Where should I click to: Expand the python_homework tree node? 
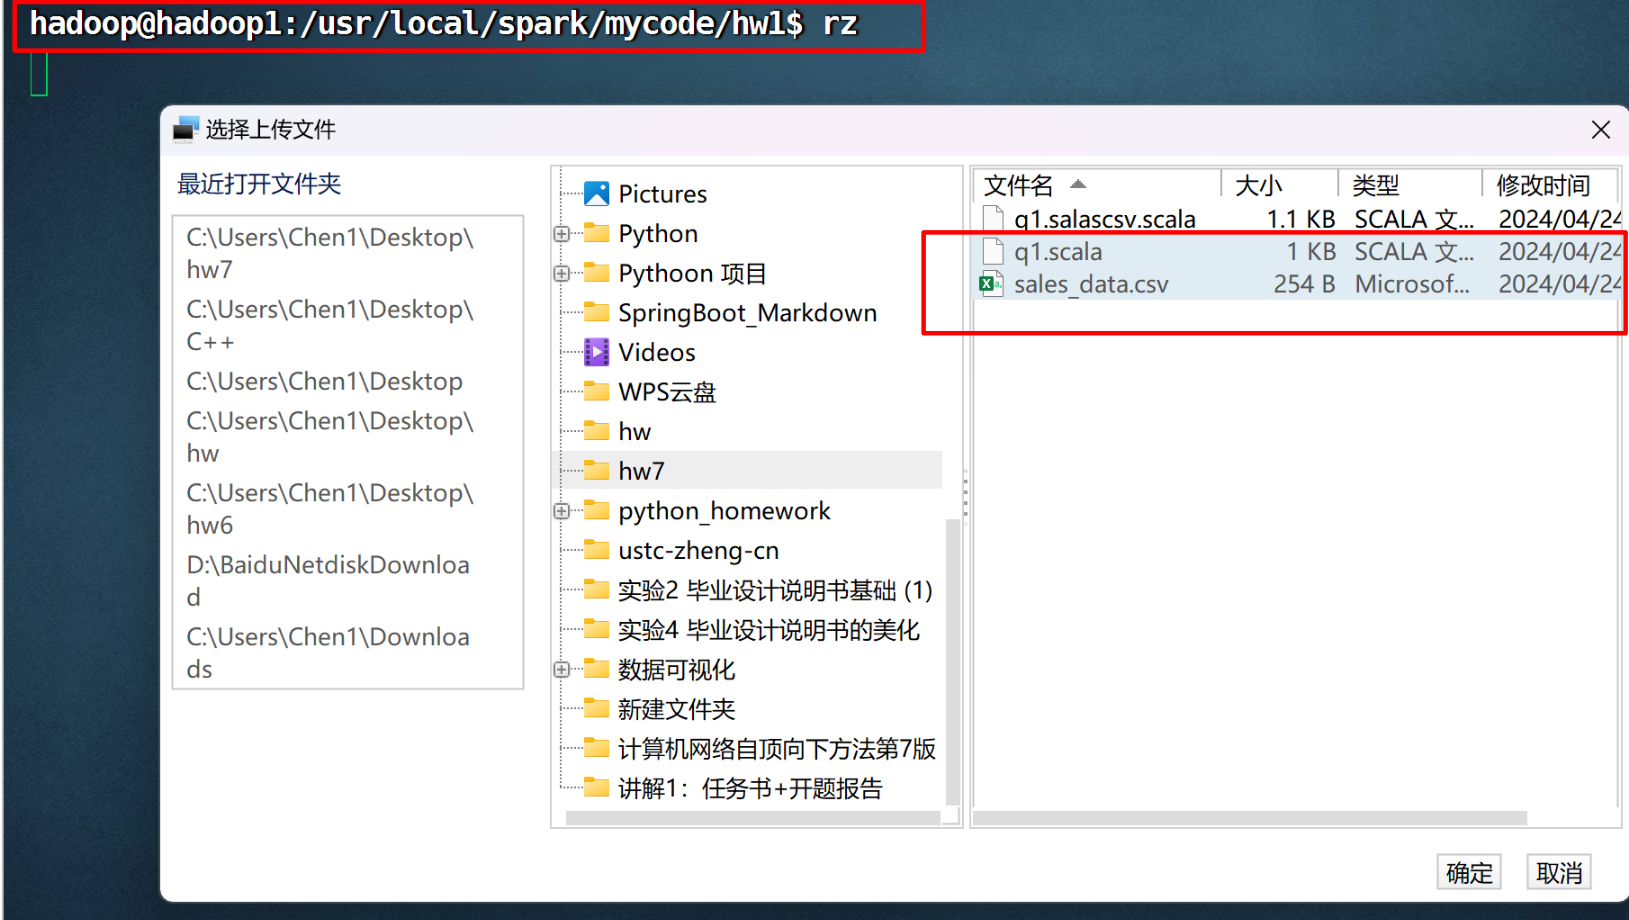click(562, 510)
